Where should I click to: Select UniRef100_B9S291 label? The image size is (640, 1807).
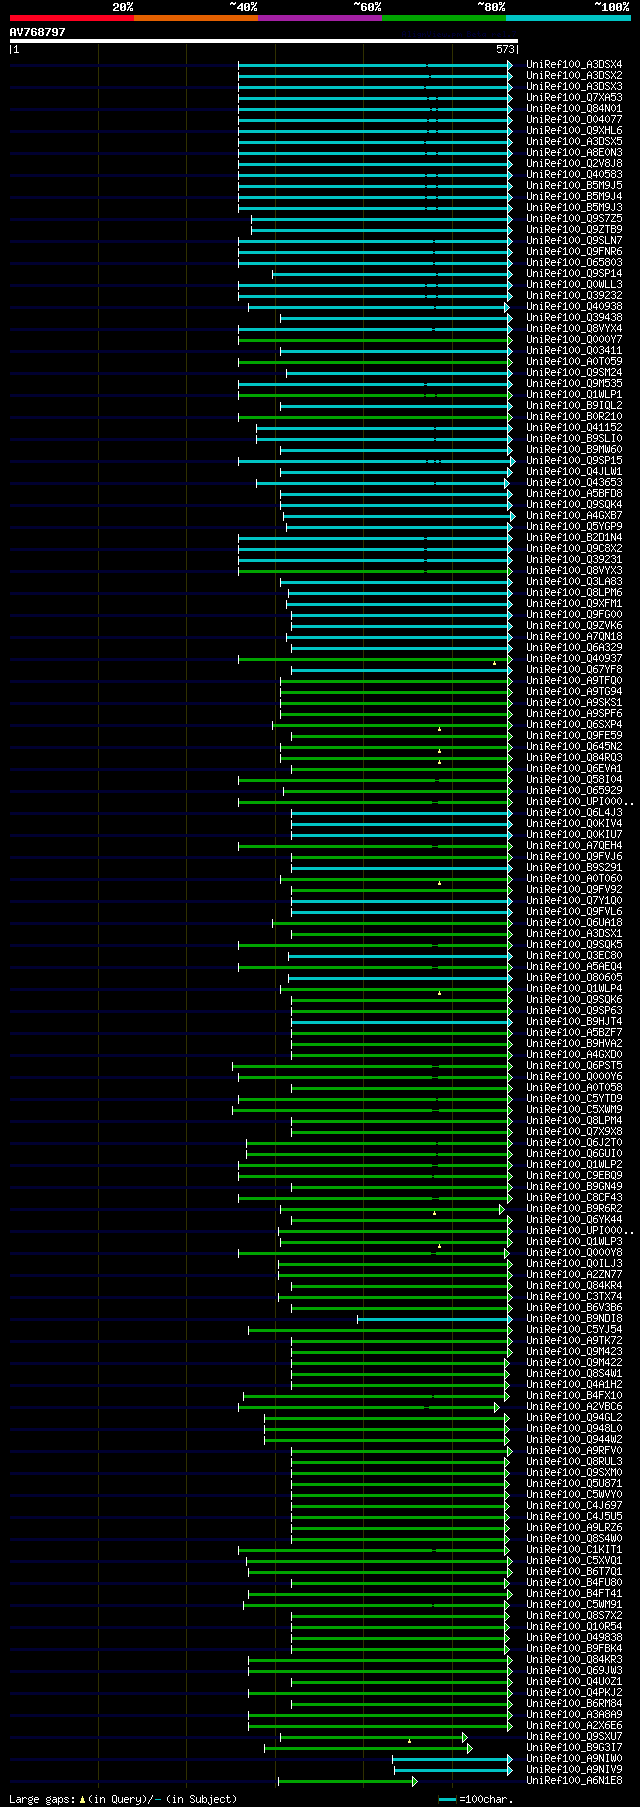coord(574,867)
